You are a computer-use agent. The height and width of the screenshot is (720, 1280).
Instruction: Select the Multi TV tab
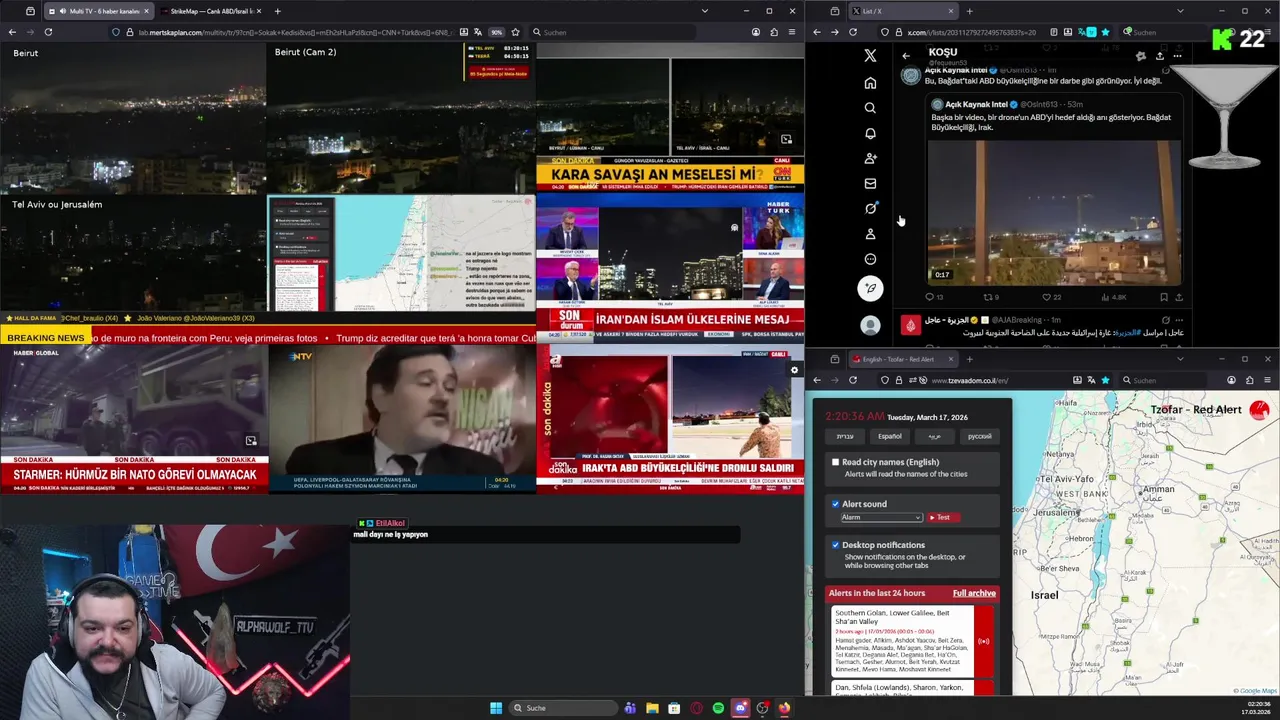coord(100,11)
